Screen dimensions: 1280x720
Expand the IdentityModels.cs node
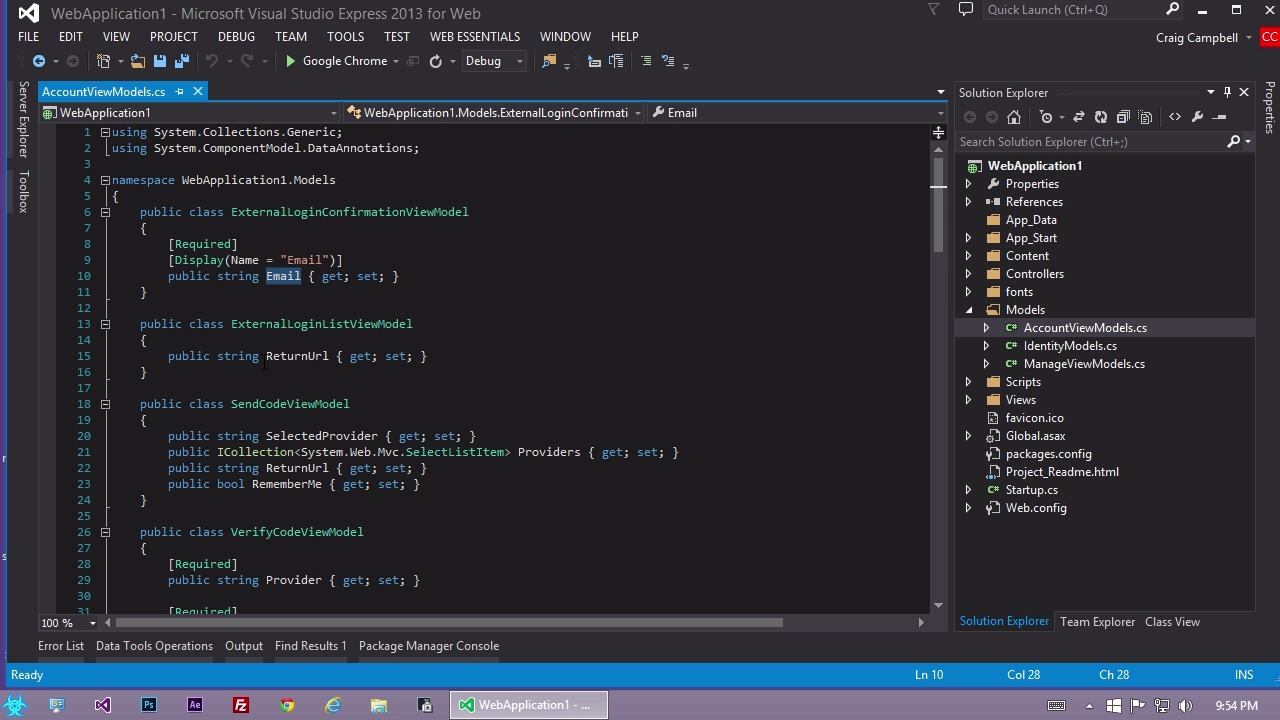(x=986, y=346)
